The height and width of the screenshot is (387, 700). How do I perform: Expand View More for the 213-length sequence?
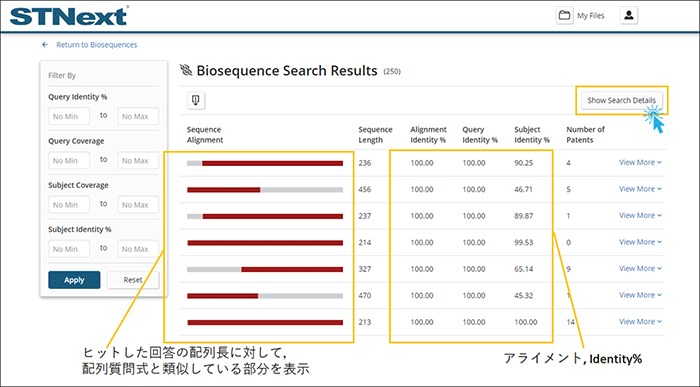(640, 322)
